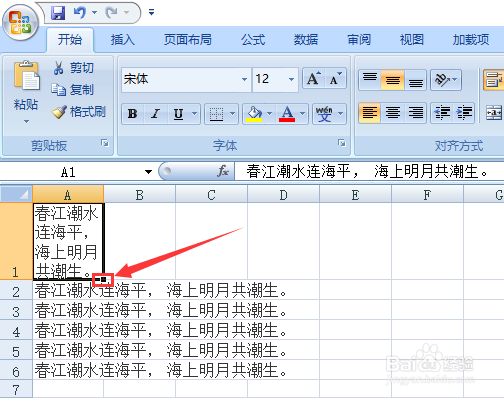Image resolution: width=504 pixels, height=398 pixels.
Task: Show the wén phonetic guide
Action: point(324,114)
